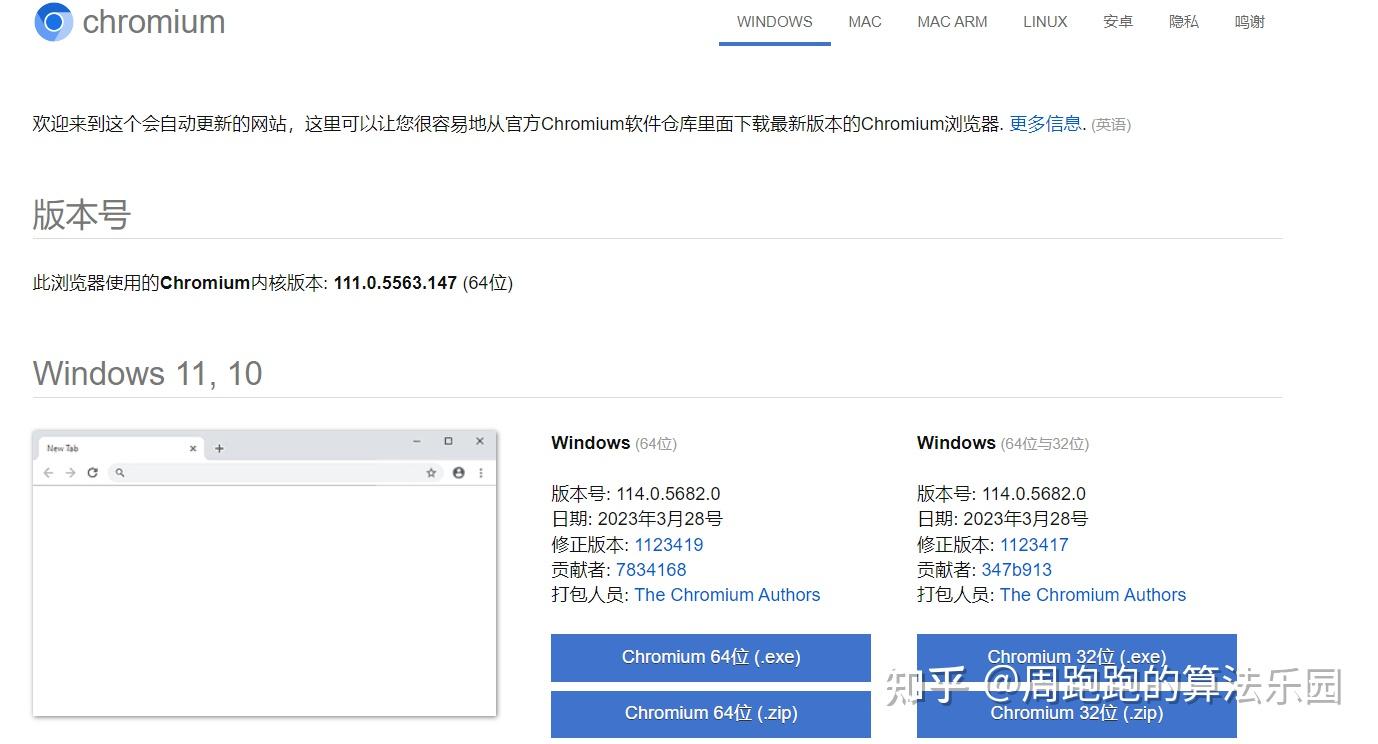Viewport: 1378px width, 744px height.
Task: Click 日期: 2023年3月28号 under Windows 64位
Action: coord(637,519)
